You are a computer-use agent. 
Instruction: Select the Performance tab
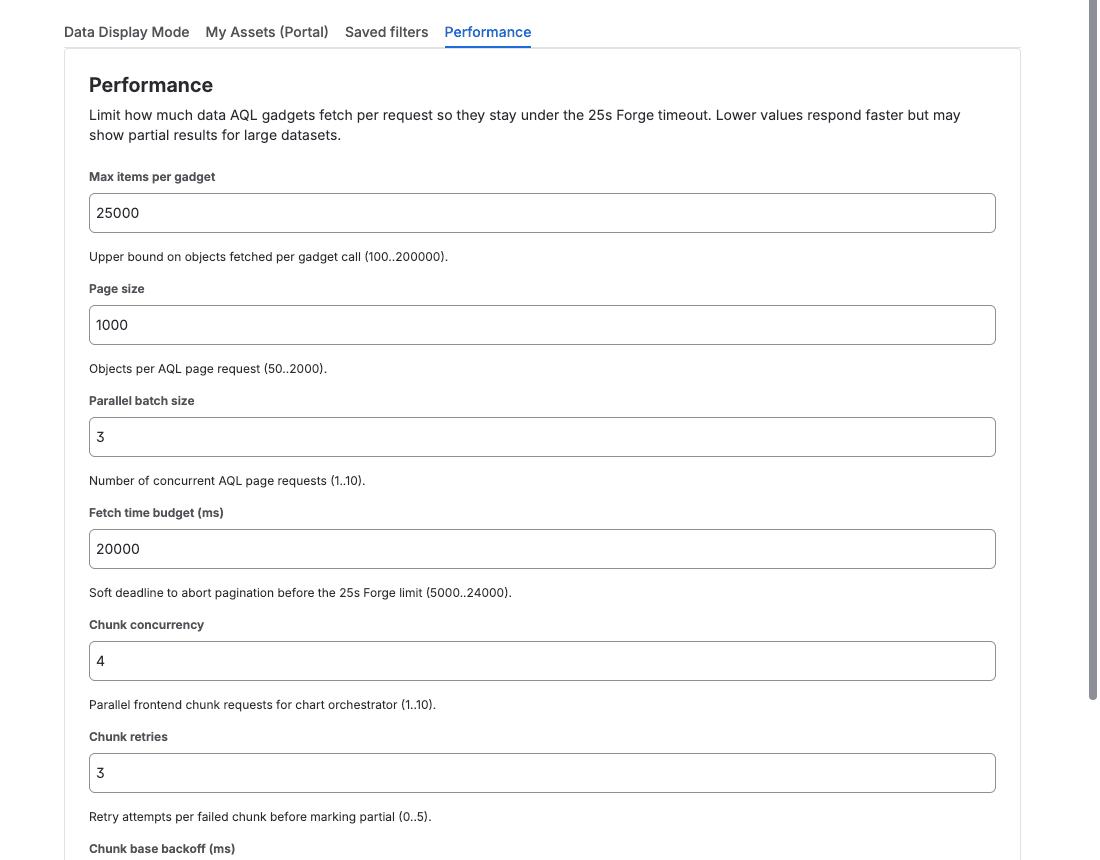click(488, 32)
